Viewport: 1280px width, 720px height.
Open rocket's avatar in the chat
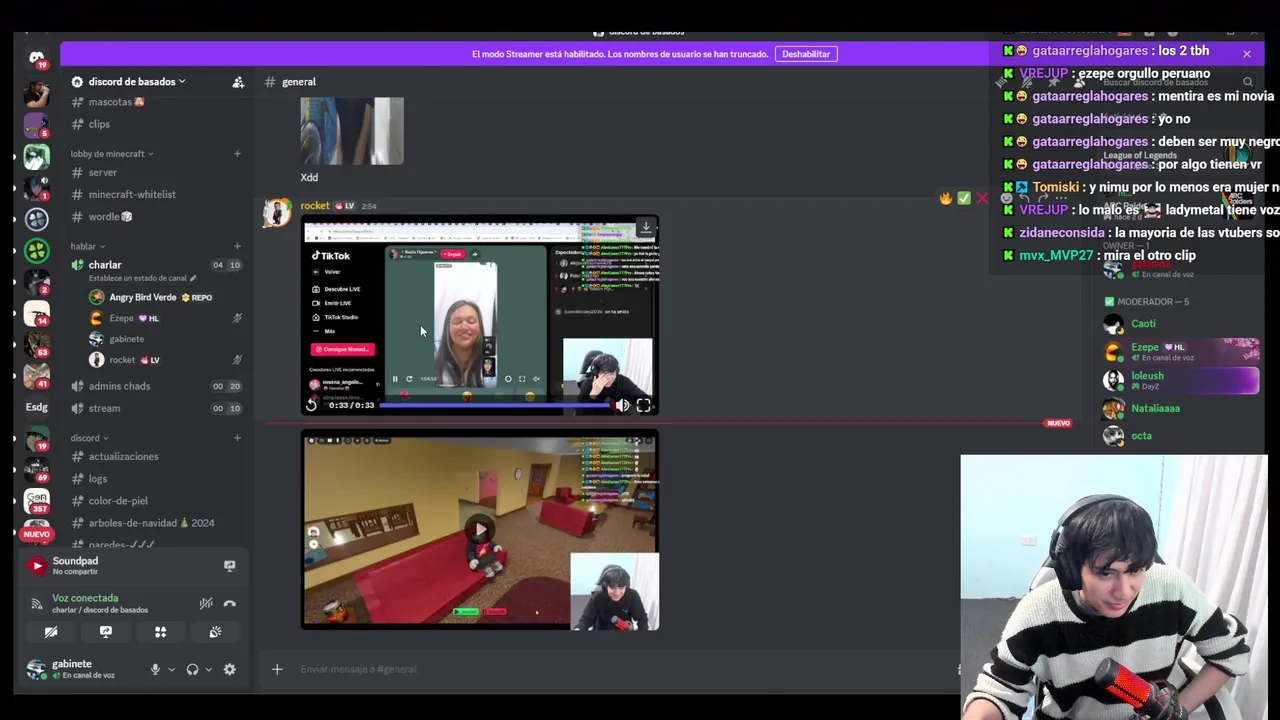pyautogui.click(x=277, y=213)
